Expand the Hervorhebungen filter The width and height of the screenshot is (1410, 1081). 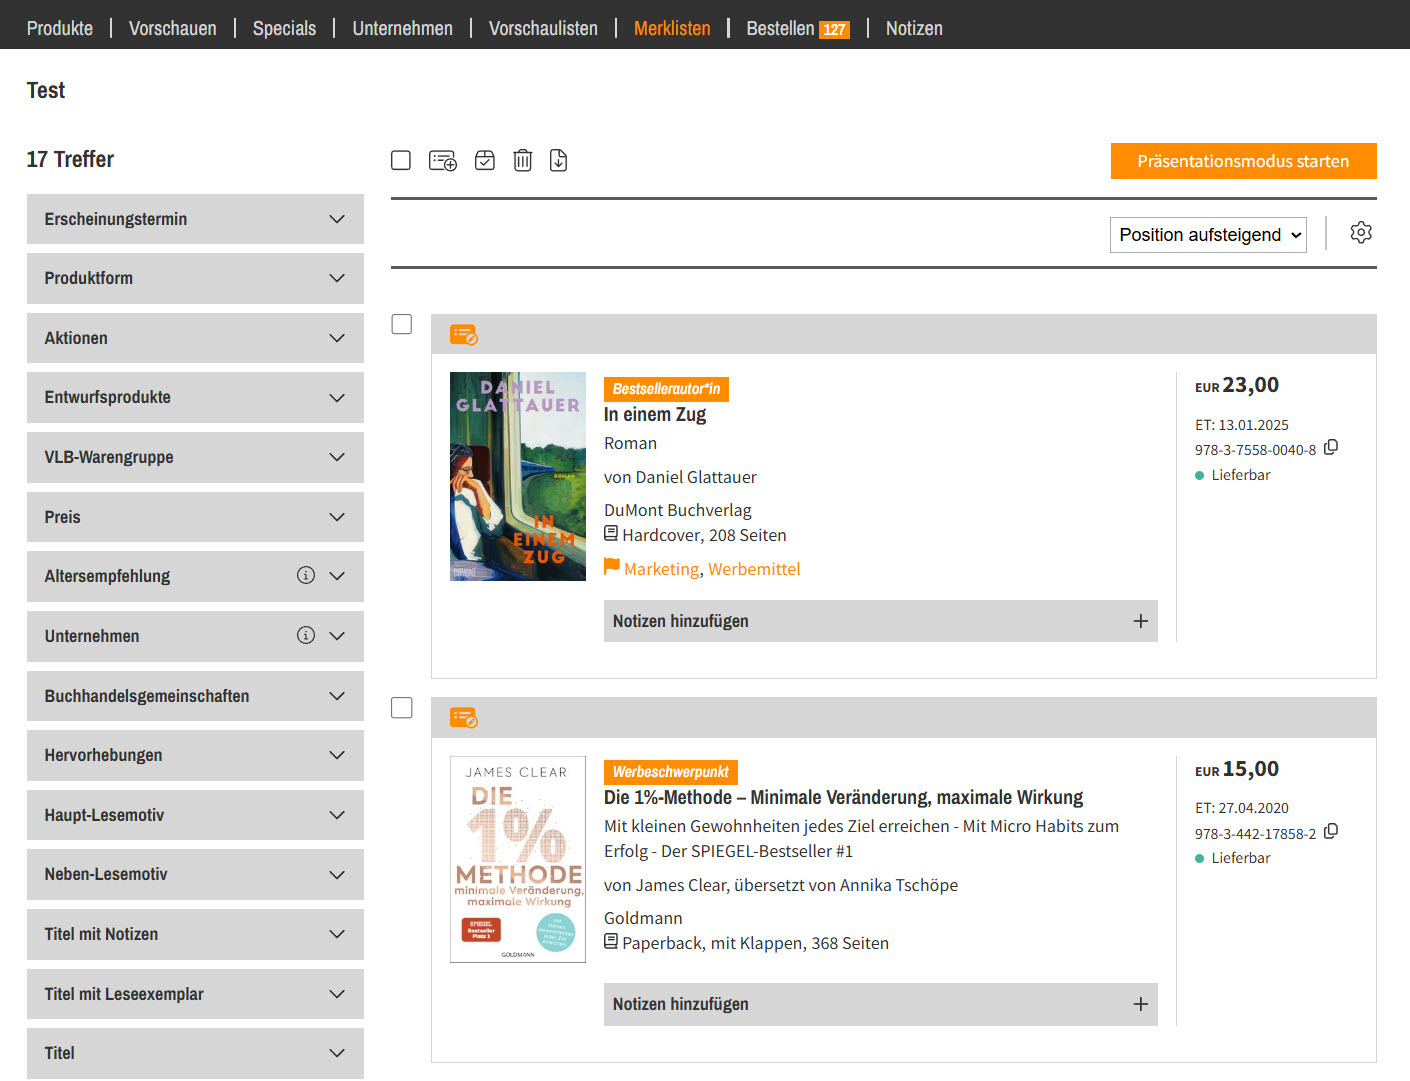pyautogui.click(x=195, y=755)
